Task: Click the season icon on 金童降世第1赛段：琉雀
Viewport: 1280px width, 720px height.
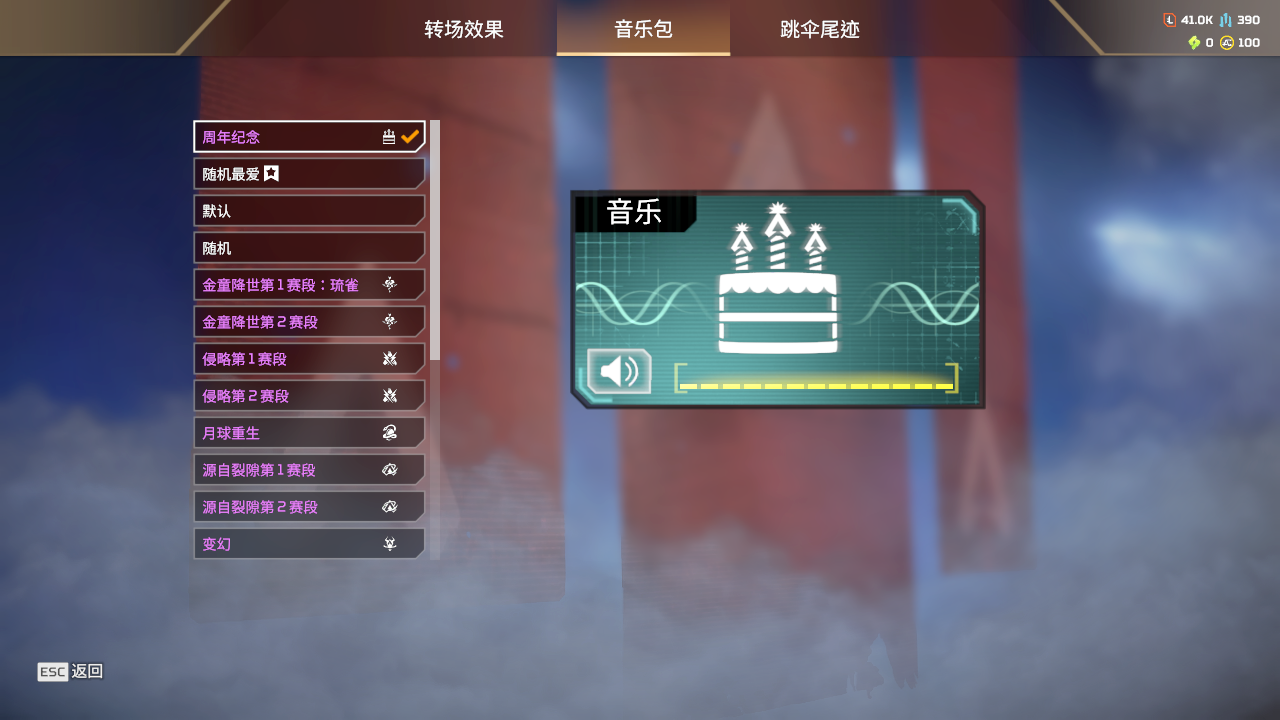Action: click(390, 285)
